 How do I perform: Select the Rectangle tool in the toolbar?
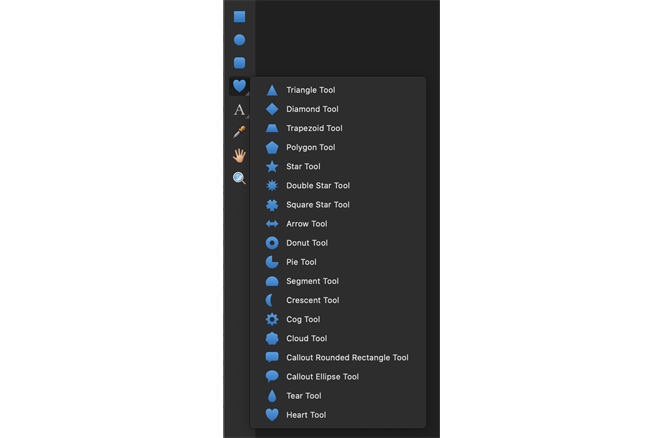[x=240, y=17]
